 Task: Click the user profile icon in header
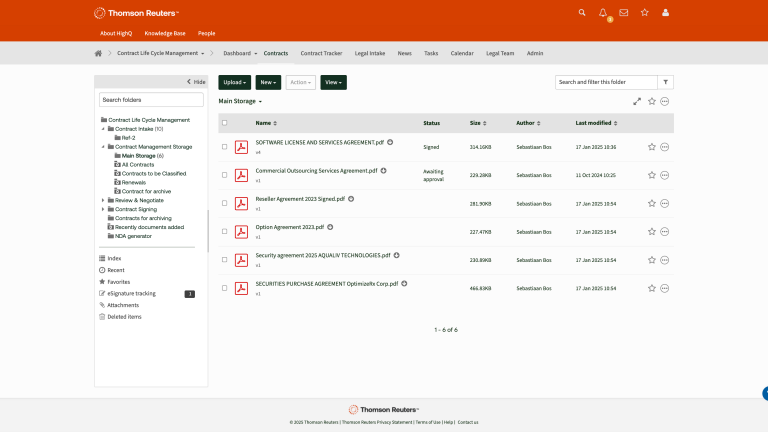(666, 13)
